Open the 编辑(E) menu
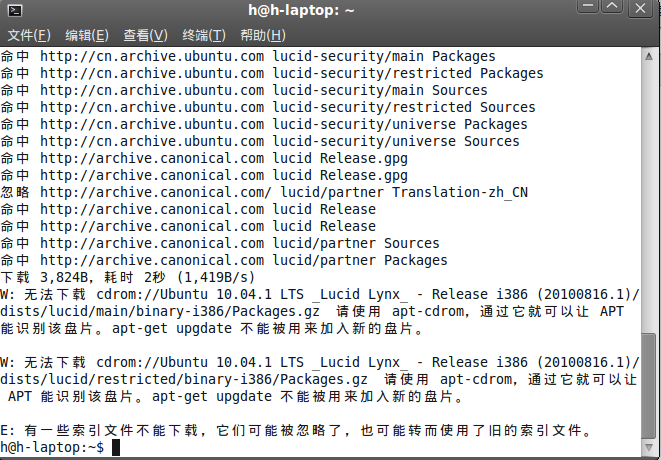This screenshot has height=460, width=661. pos(87,35)
